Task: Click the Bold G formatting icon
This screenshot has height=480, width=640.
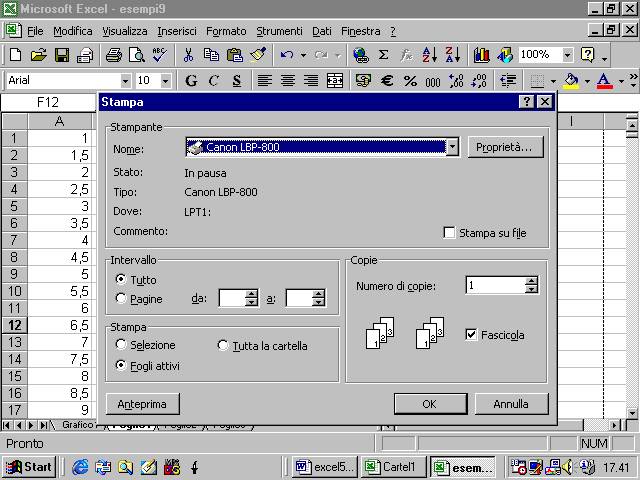Action: click(191, 81)
